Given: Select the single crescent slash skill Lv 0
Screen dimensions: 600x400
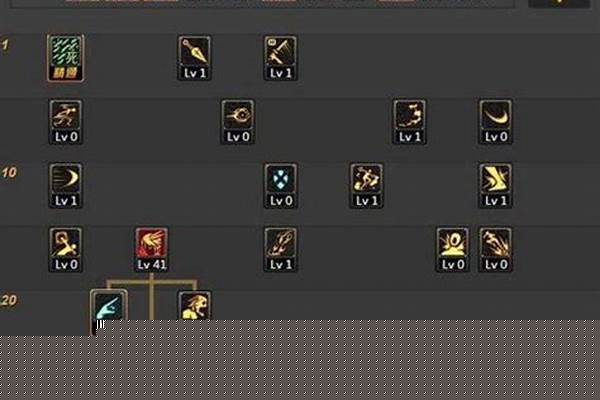Looking at the screenshot, I should (496, 122).
